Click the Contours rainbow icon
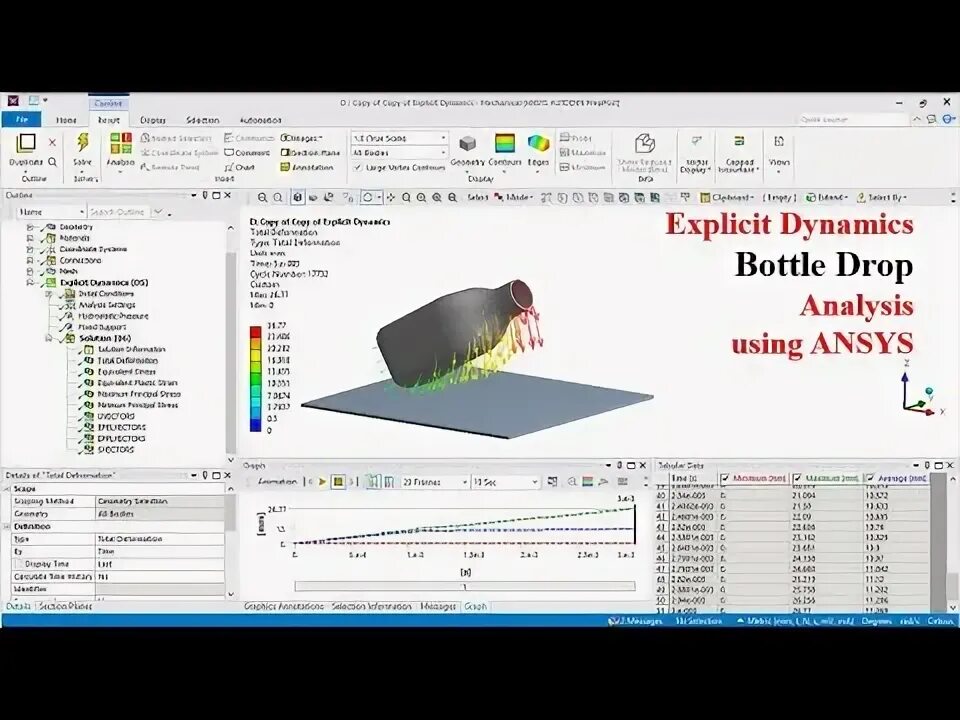Viewport: 960px width, 720px height. pos(505,144)
